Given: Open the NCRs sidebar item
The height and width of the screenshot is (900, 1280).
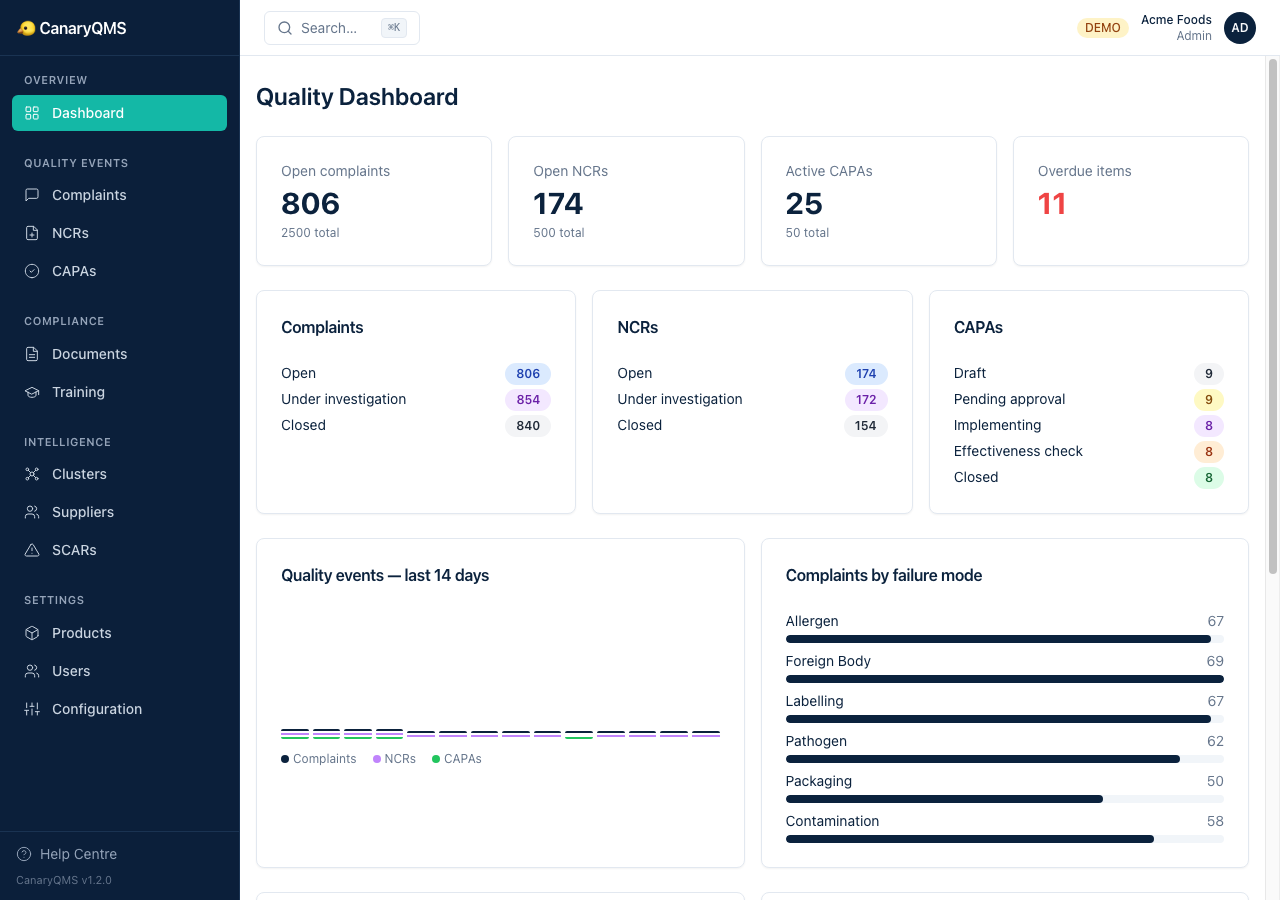Looking at the screenshot, I should click(x=119, y=233).
